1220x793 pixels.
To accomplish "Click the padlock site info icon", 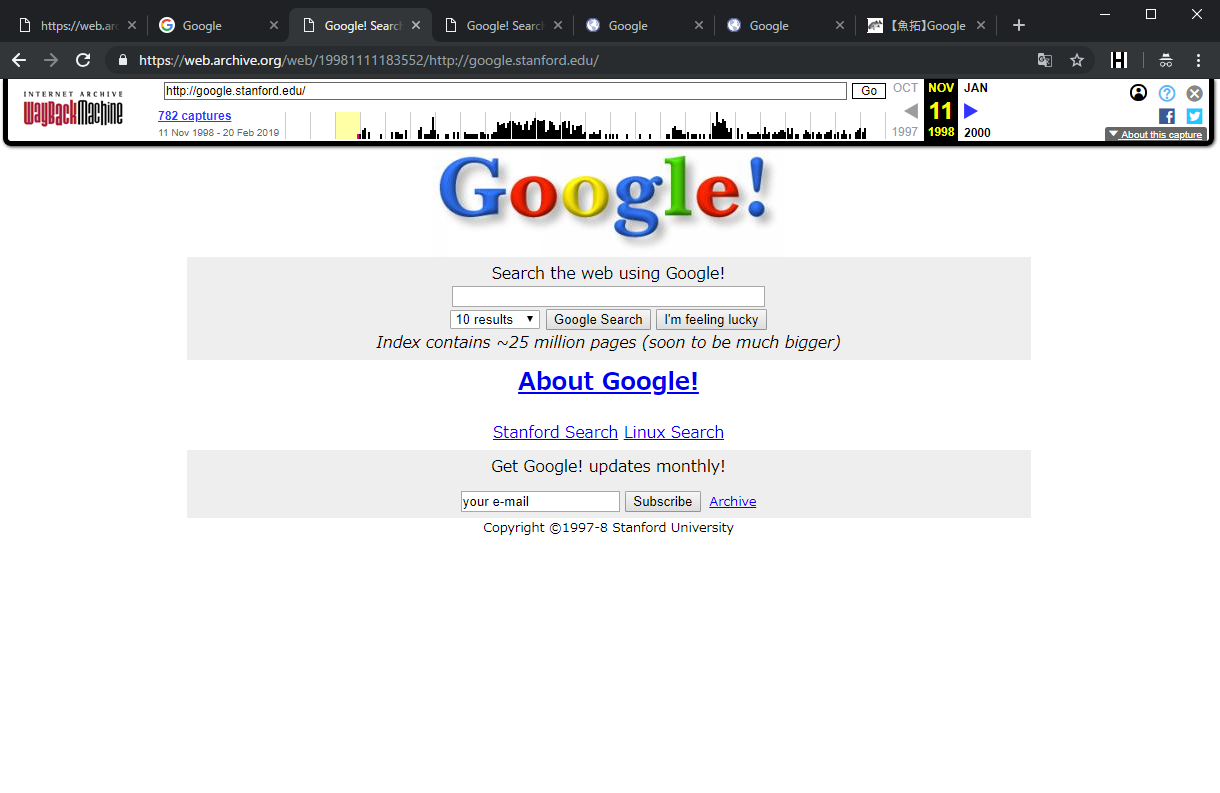I will tap(123, 60).
